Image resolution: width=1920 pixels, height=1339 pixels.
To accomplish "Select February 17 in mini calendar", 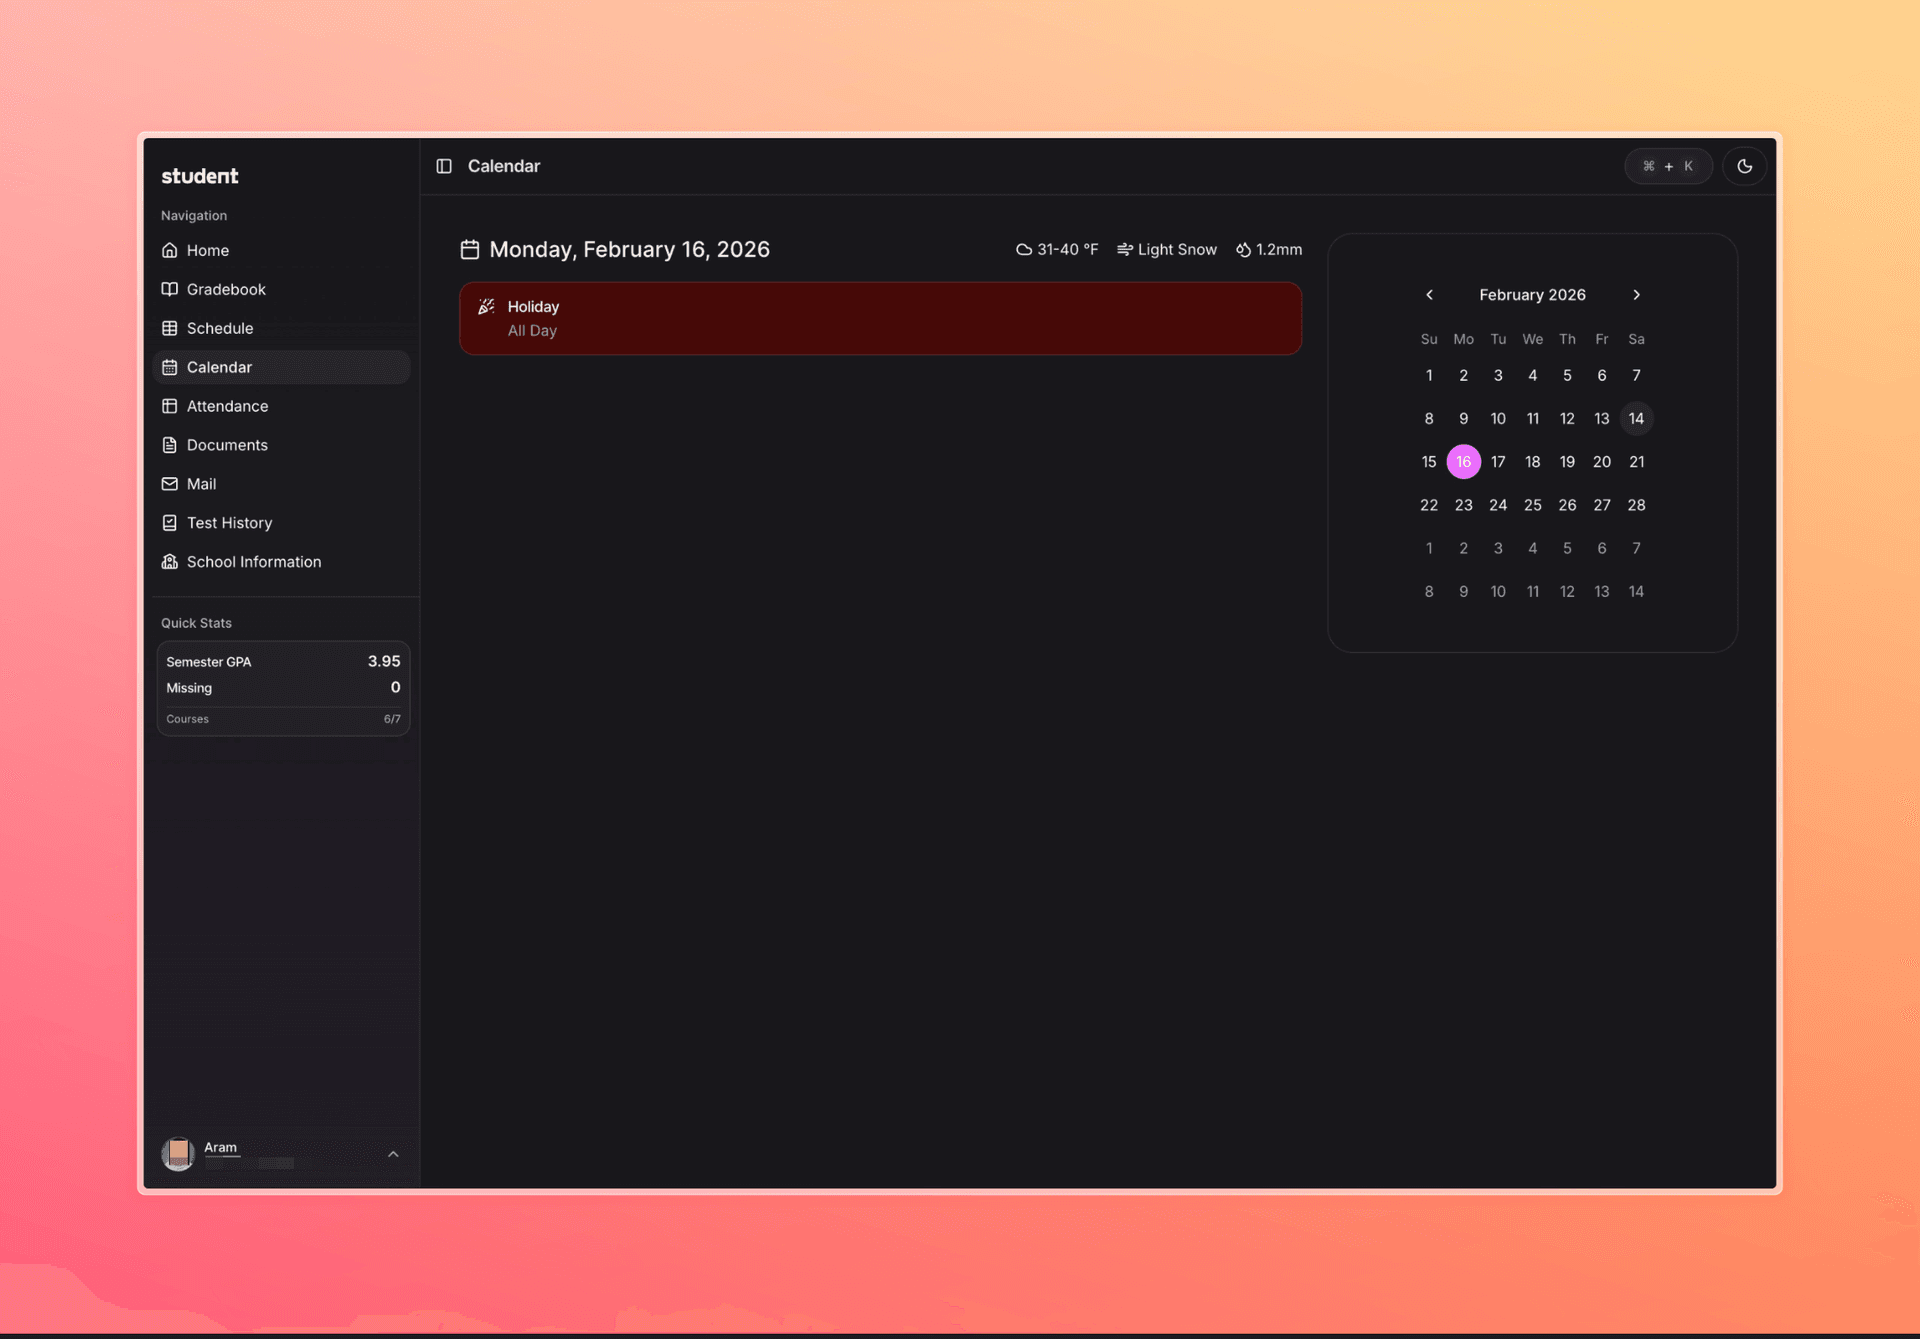I will [x=1497, y=462].
